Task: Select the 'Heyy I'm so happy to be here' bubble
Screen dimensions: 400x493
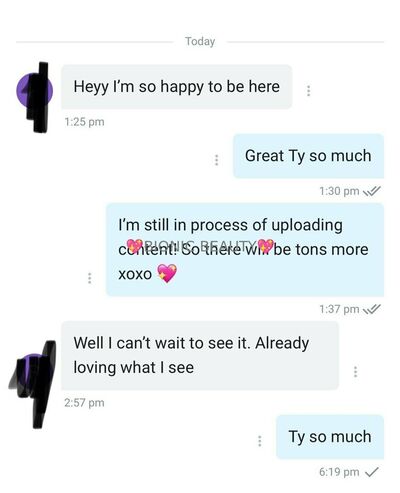Action: click(x=177, y=87)
